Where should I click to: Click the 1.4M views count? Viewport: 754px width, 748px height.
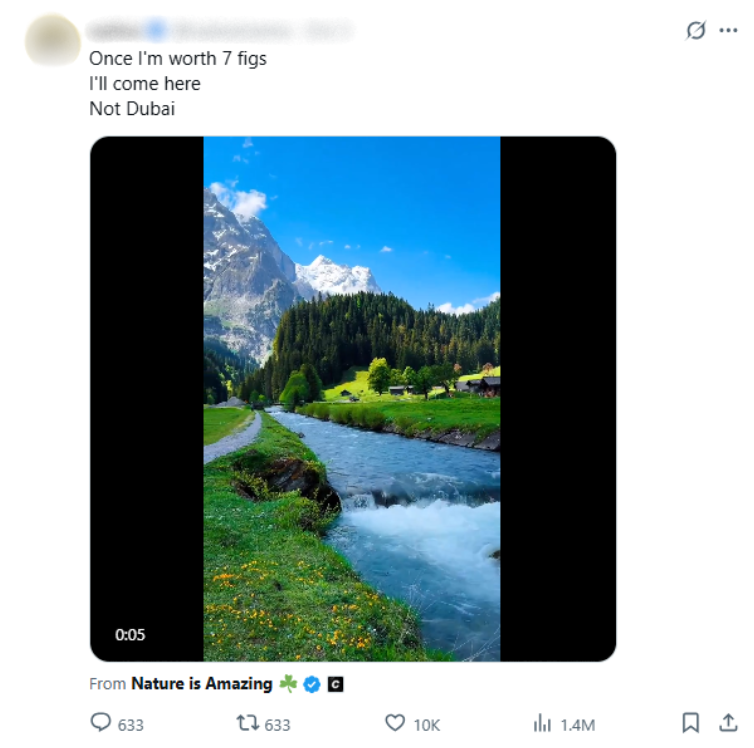tap(577, 724)
